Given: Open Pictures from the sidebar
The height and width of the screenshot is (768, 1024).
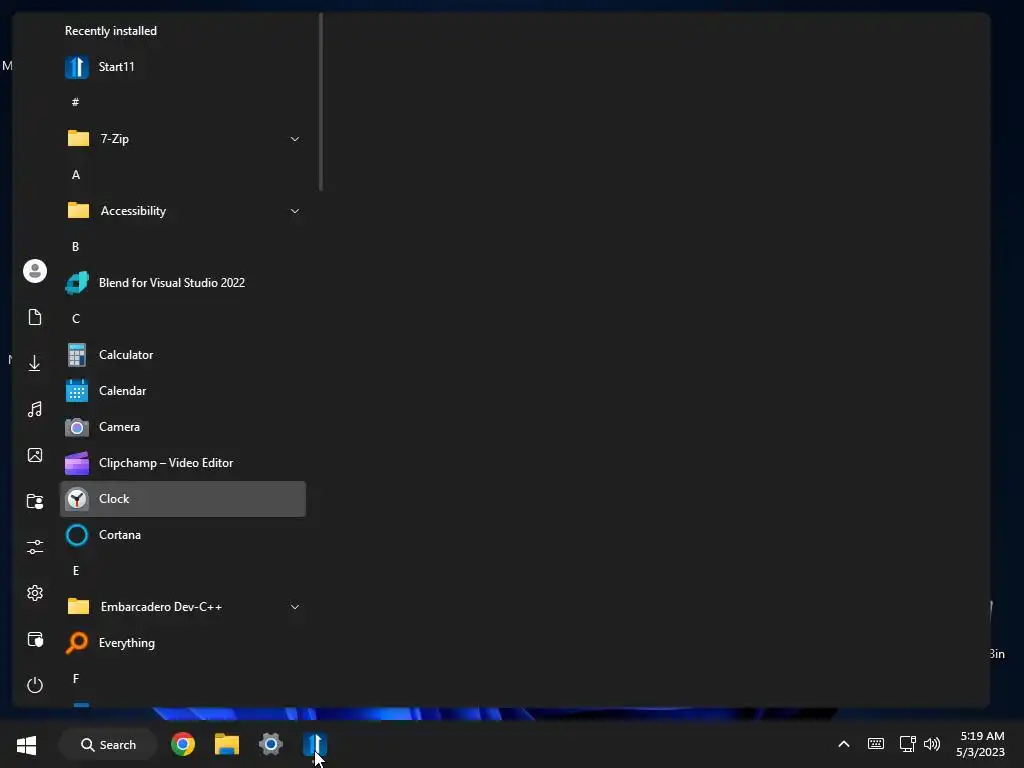Looking at the screenshot, I should click(35, 455).
